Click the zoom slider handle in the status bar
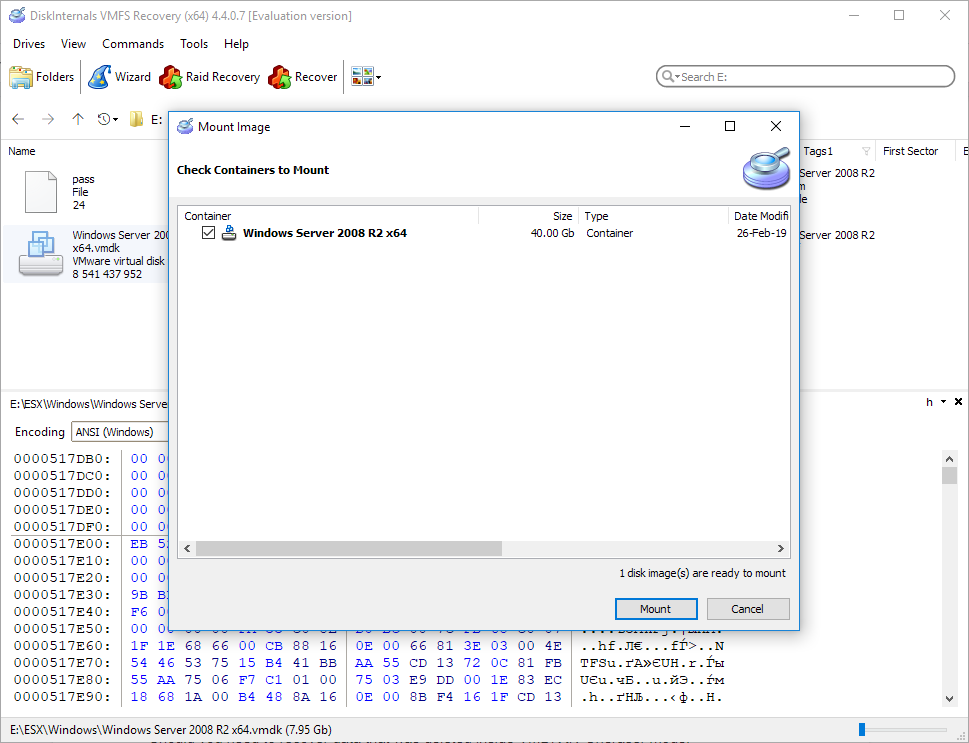Image resolution: width=969 pixels, height=743 pixels. point(862,730)
